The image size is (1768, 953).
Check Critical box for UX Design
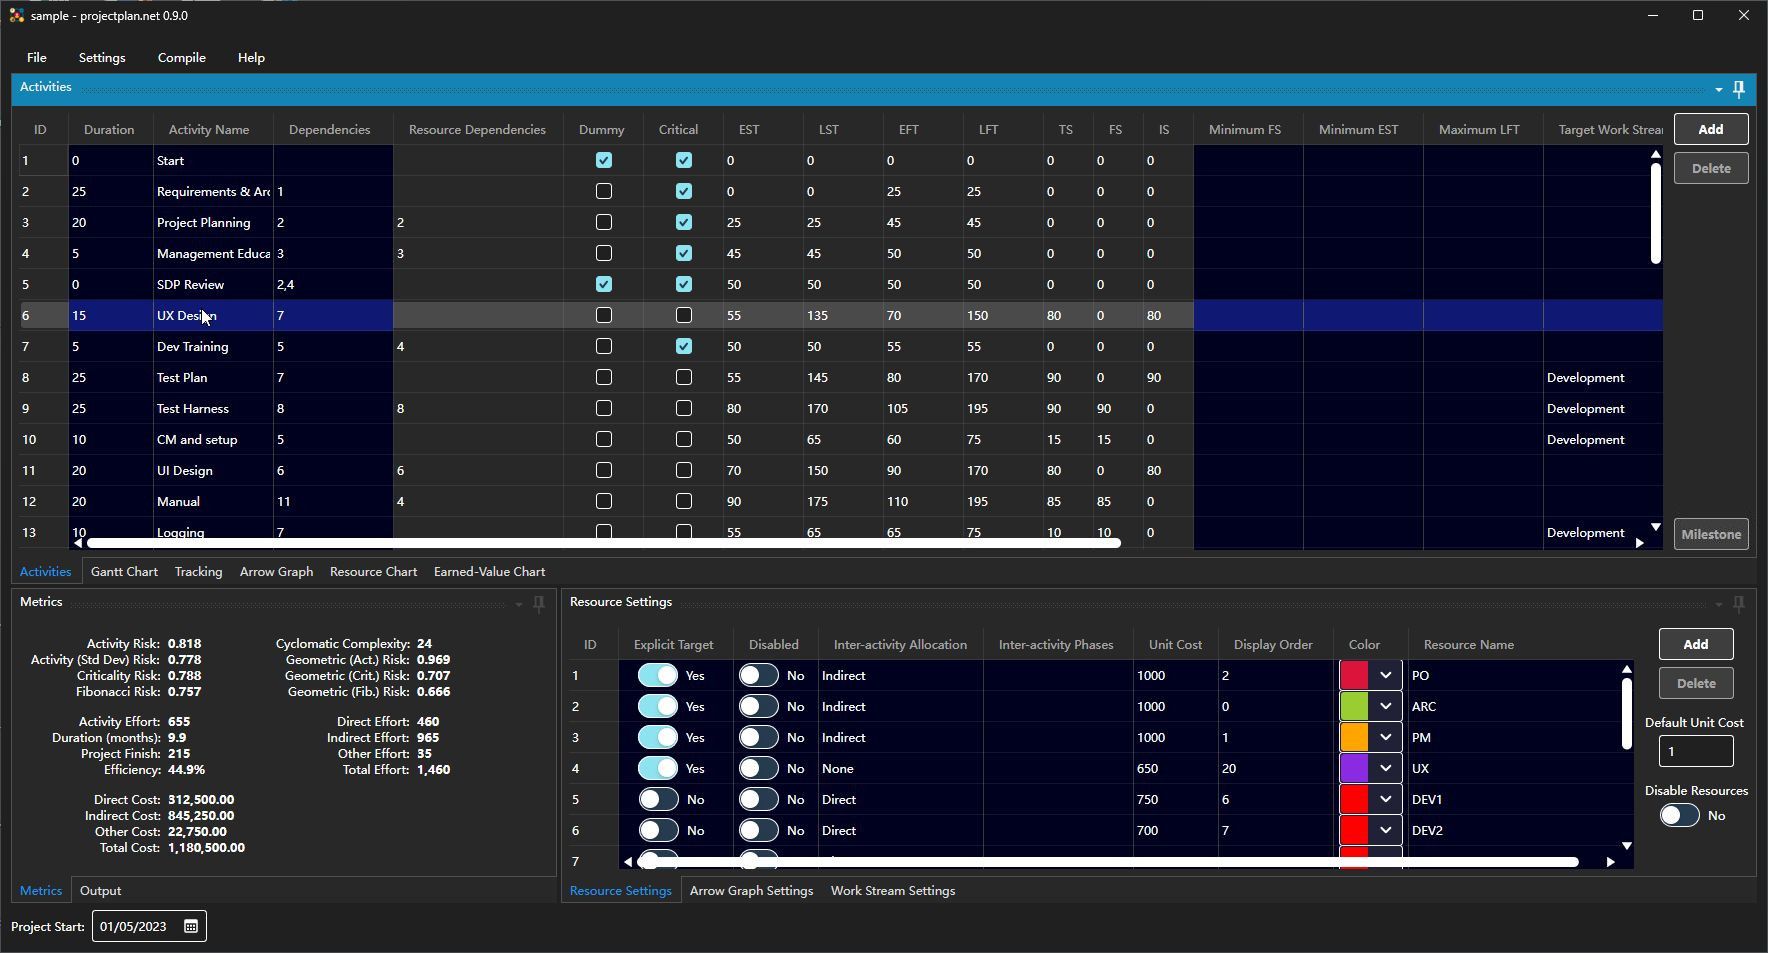coord(683,315)
